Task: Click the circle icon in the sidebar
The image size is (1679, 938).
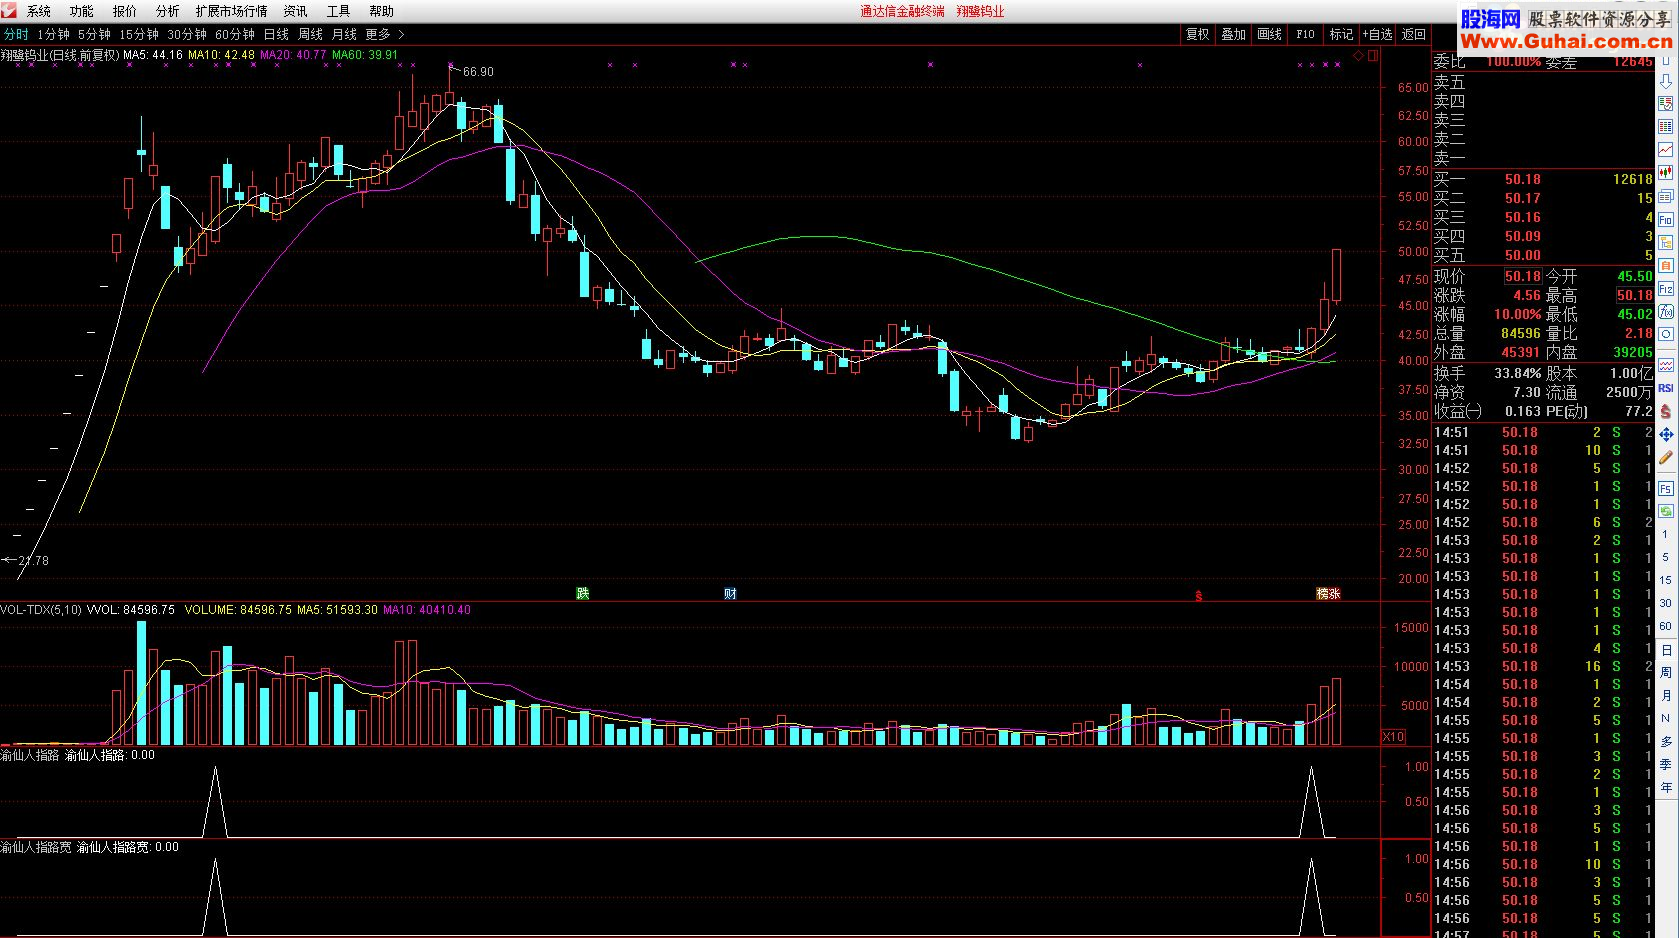Action: point(1666,334)
